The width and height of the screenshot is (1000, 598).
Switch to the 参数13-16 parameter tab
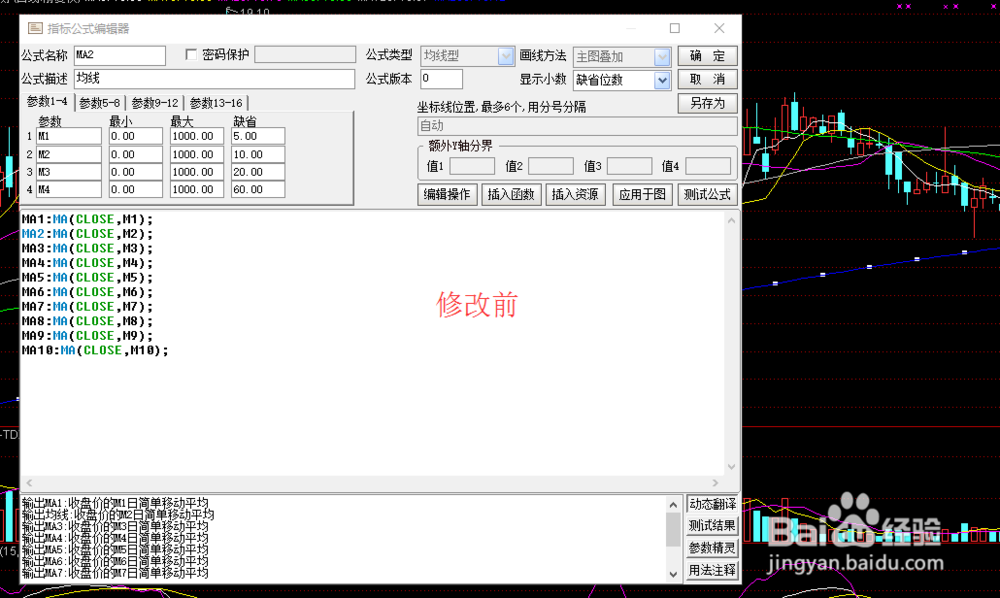pyautogui.click(x=216, y=102)
